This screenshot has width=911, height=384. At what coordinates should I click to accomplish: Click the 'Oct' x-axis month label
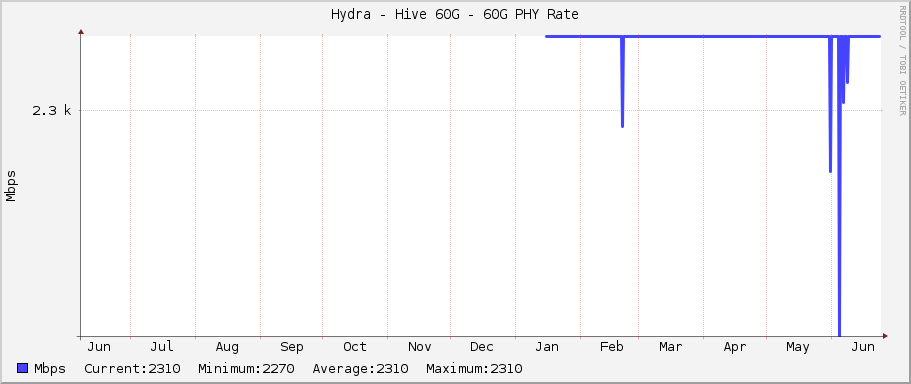[x=354, y=347]
